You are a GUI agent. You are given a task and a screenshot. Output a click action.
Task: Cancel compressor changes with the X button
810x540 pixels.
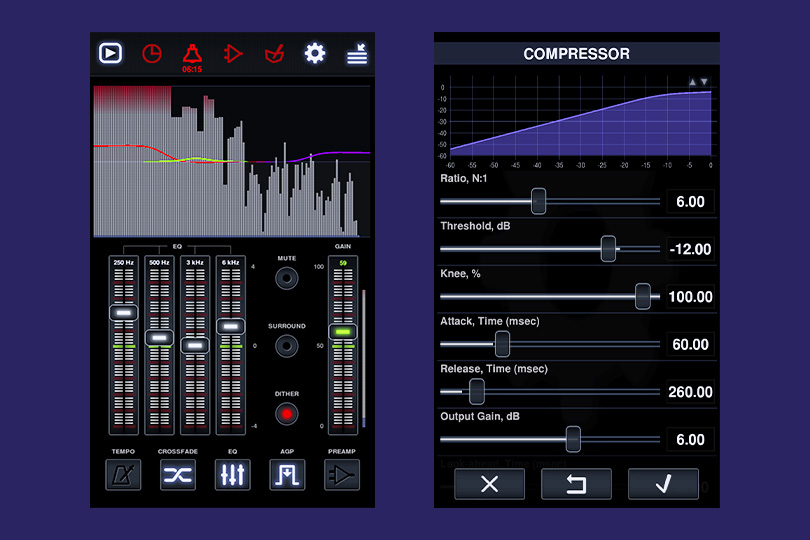pos(489,484)
